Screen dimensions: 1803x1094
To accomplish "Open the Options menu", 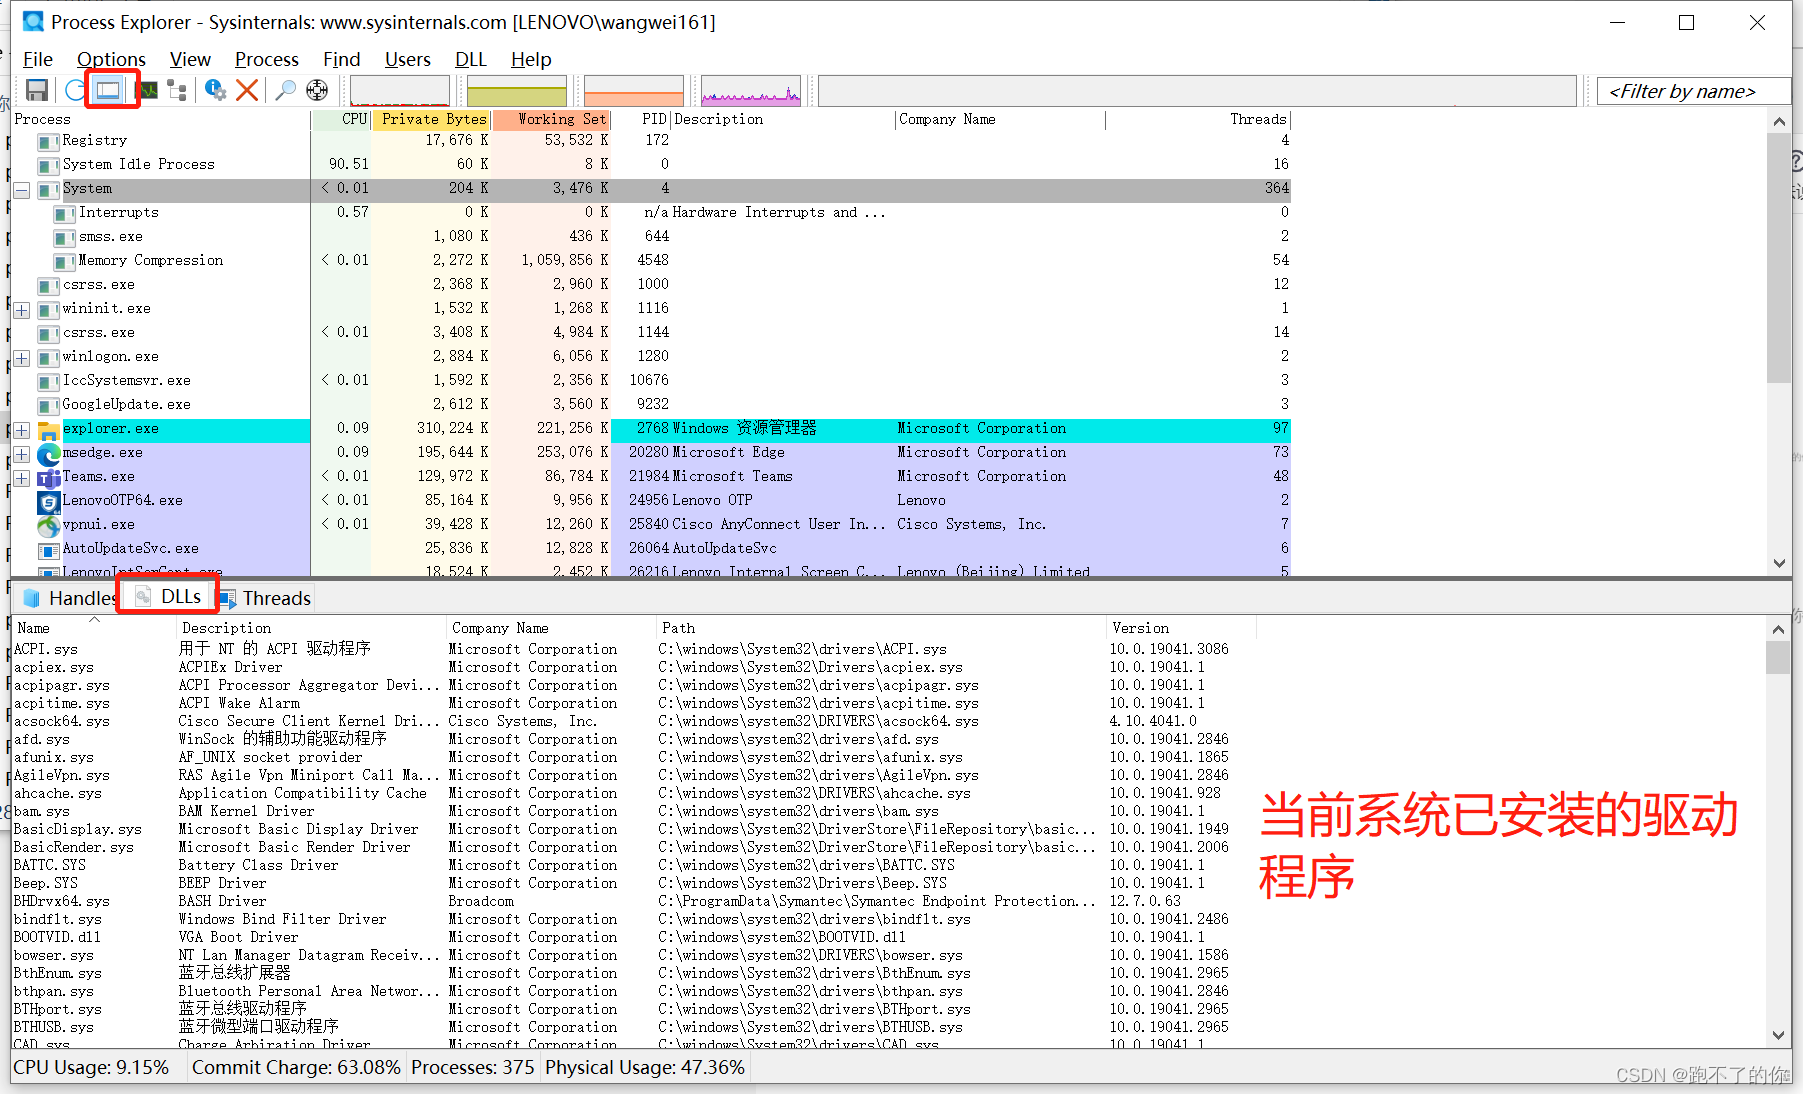I will tap(111, 59).
